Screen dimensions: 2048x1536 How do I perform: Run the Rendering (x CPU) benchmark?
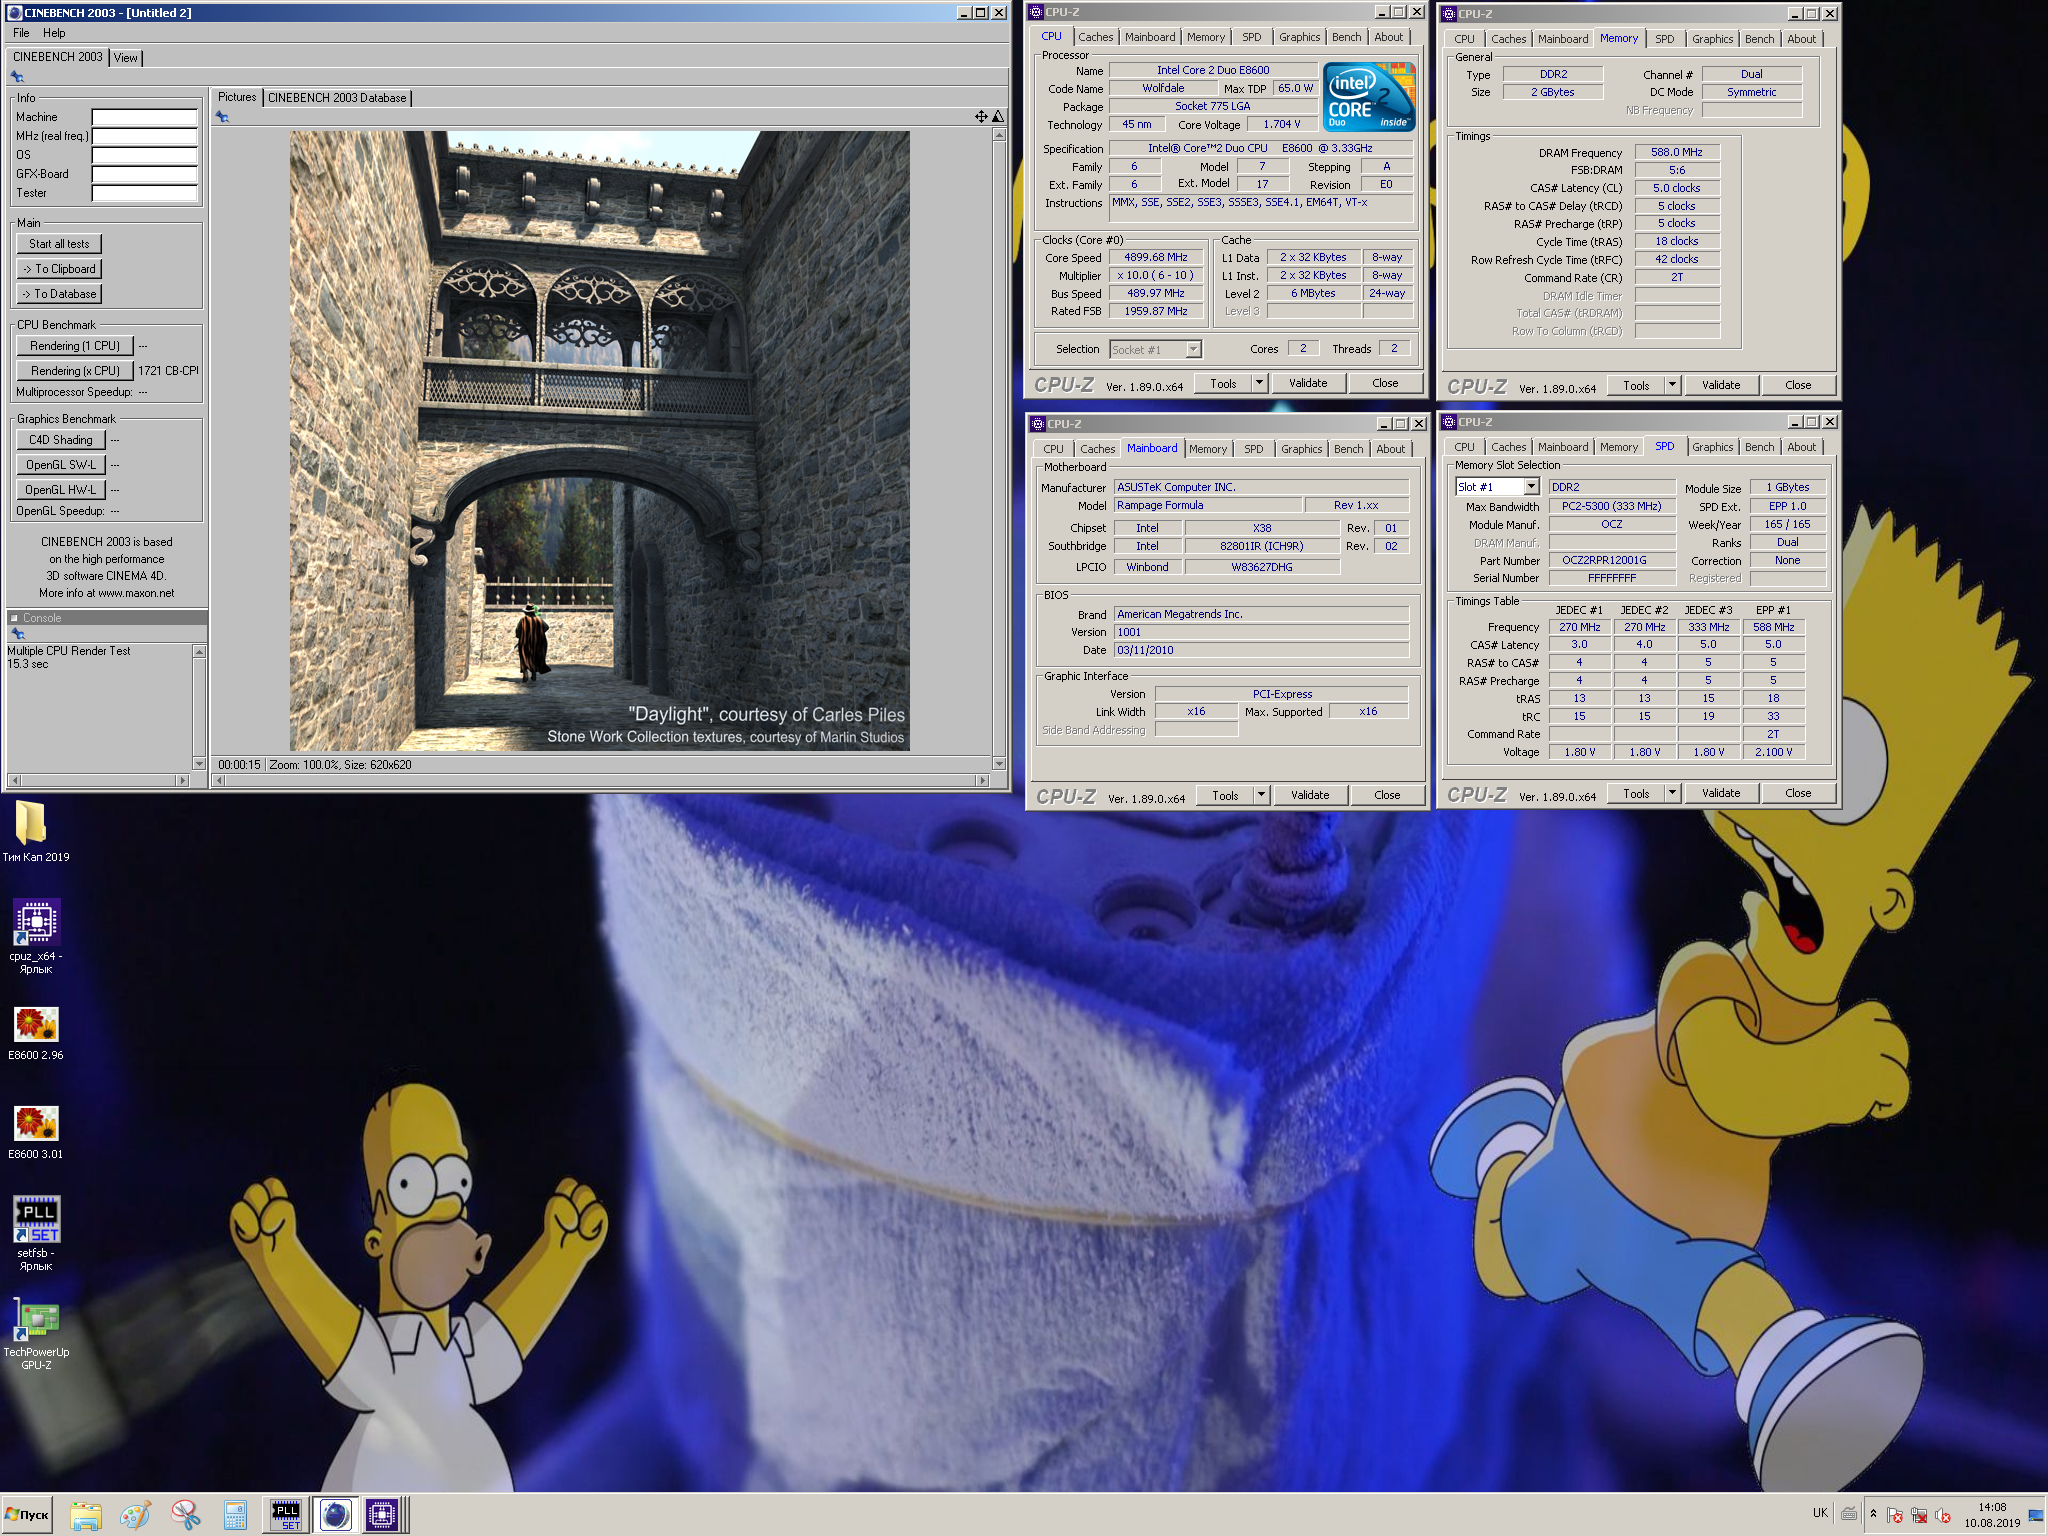click(x=75, y=371)
